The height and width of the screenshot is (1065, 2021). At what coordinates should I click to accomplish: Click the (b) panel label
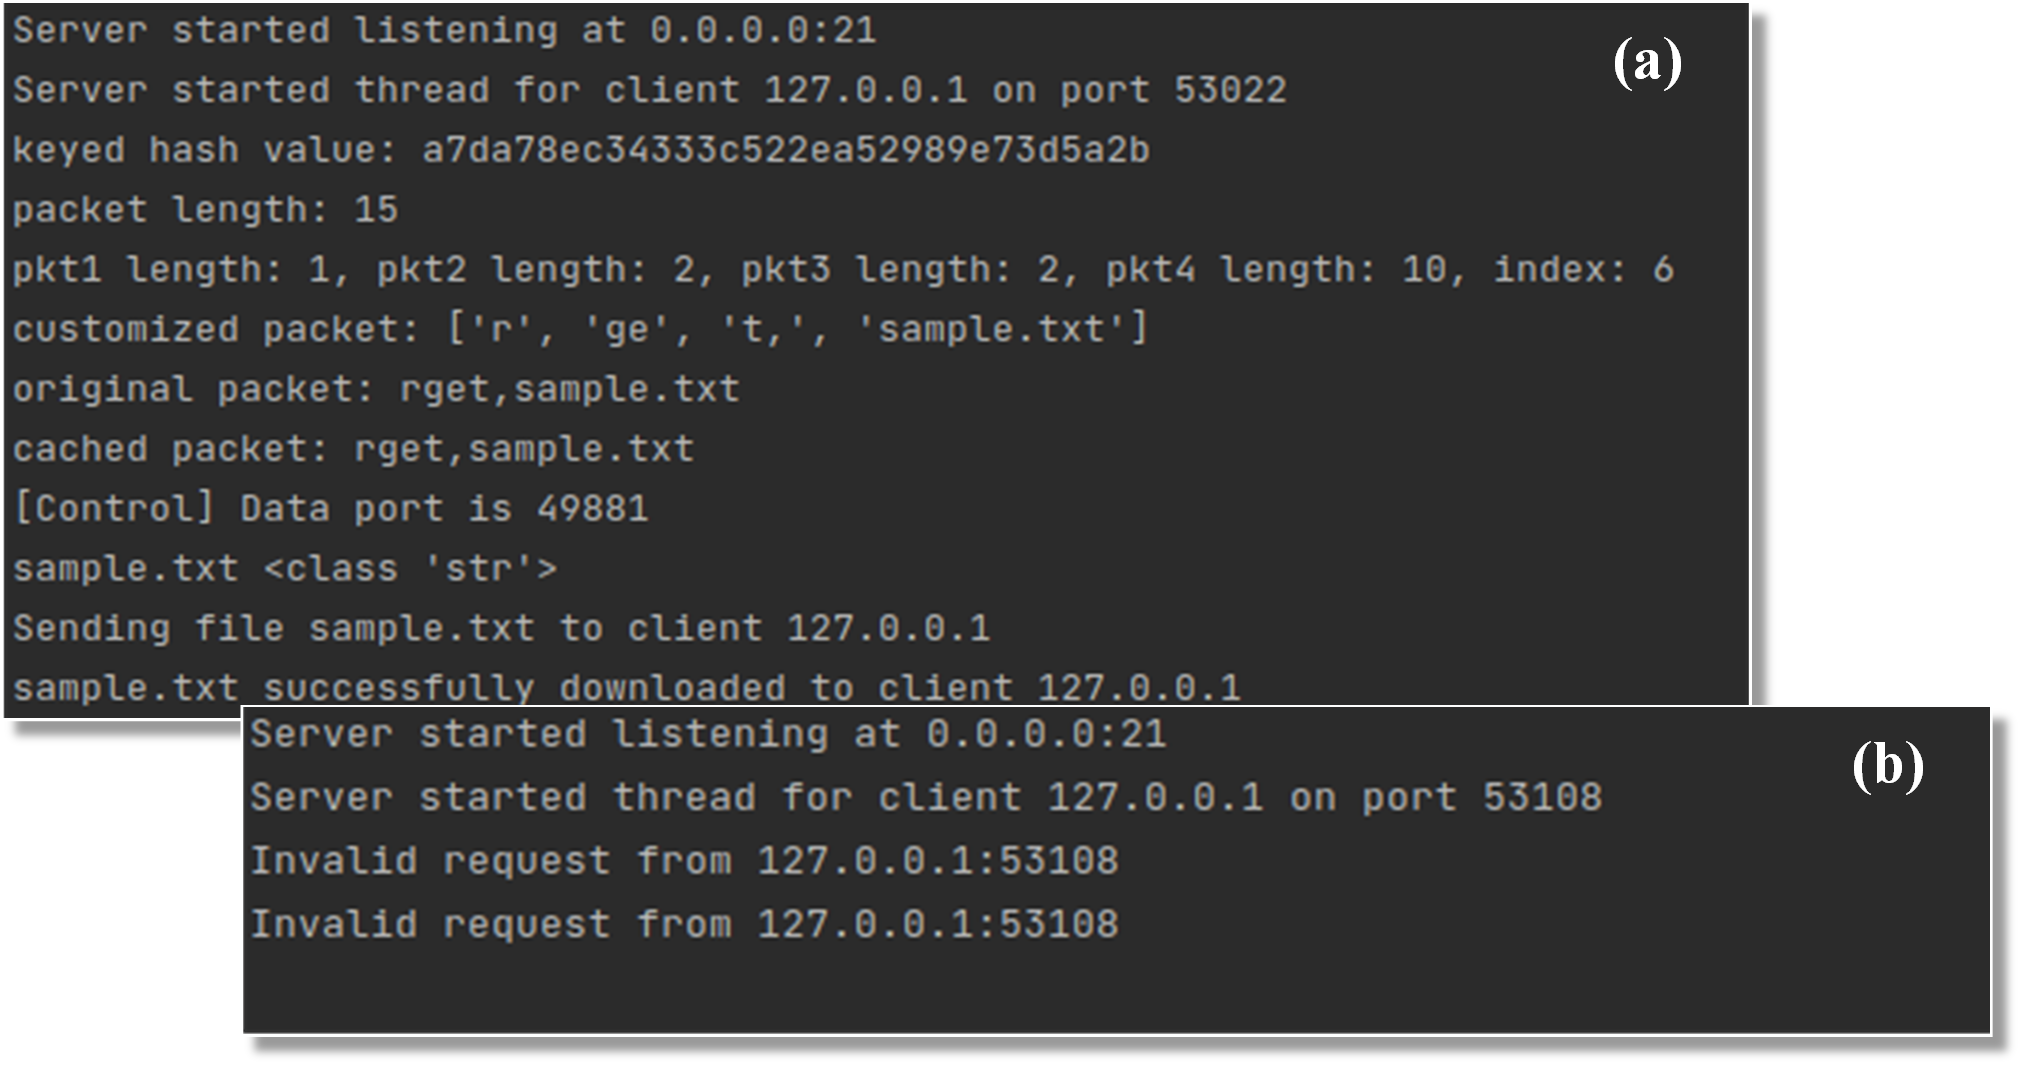click(x=1888, y=767)
